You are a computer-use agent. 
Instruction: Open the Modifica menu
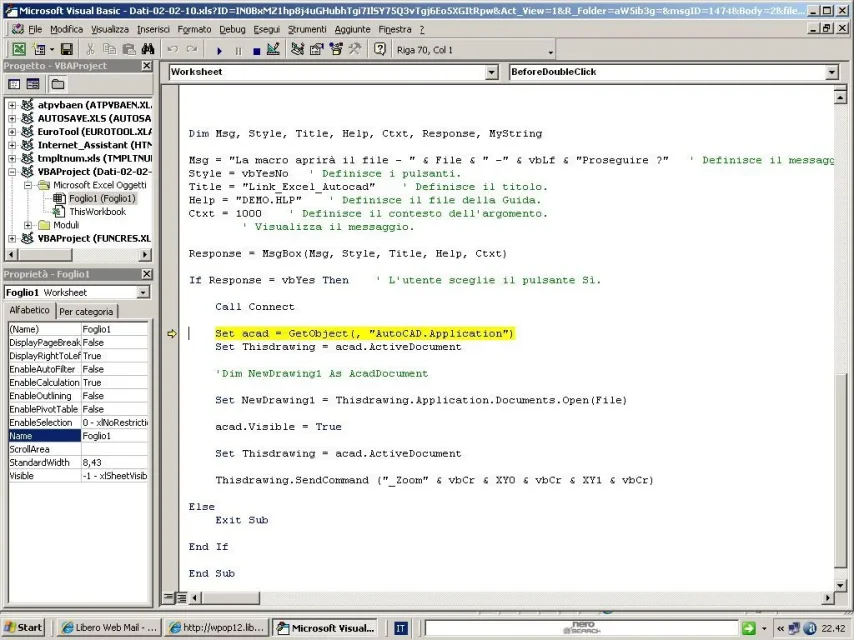coord(66,29)
